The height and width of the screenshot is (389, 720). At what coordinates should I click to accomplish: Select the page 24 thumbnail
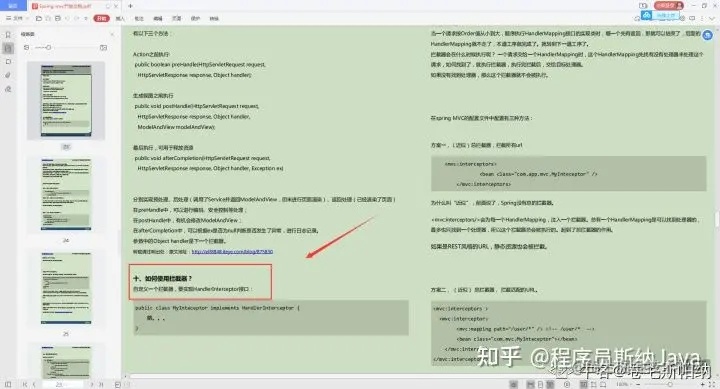click(66, 194)
